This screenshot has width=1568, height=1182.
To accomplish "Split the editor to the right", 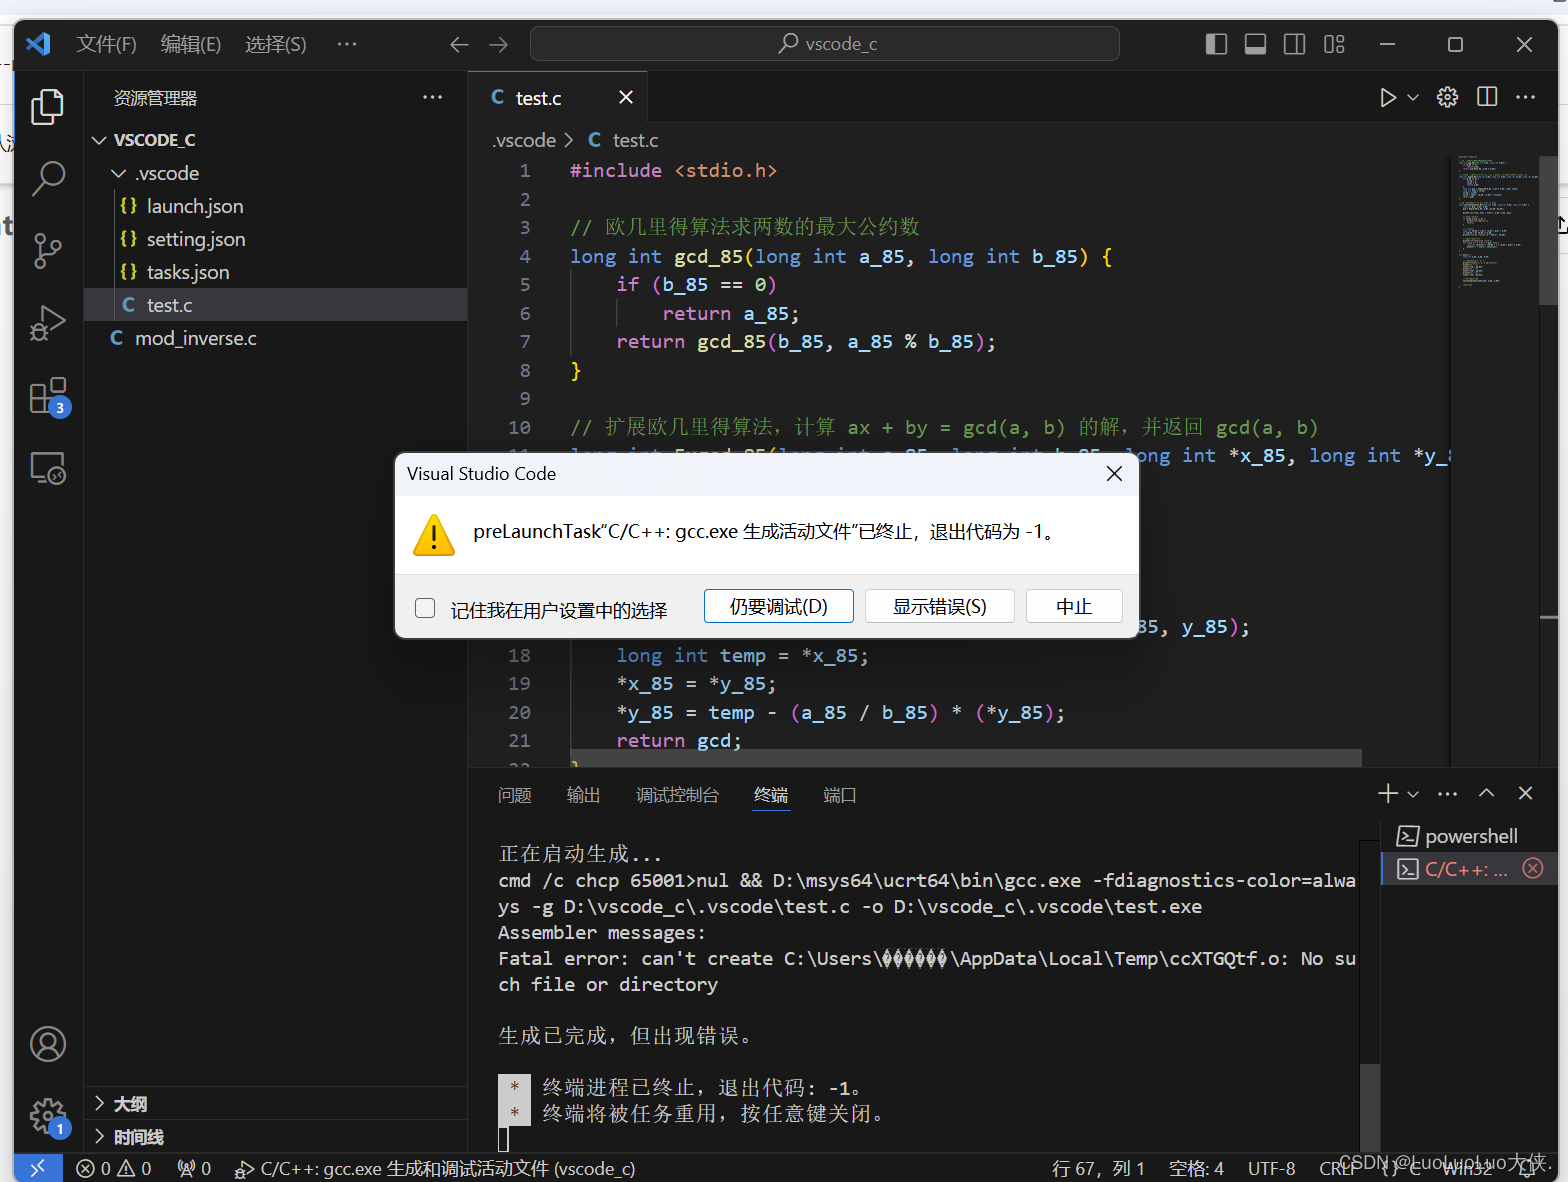I will click(x=1487, y=97).
